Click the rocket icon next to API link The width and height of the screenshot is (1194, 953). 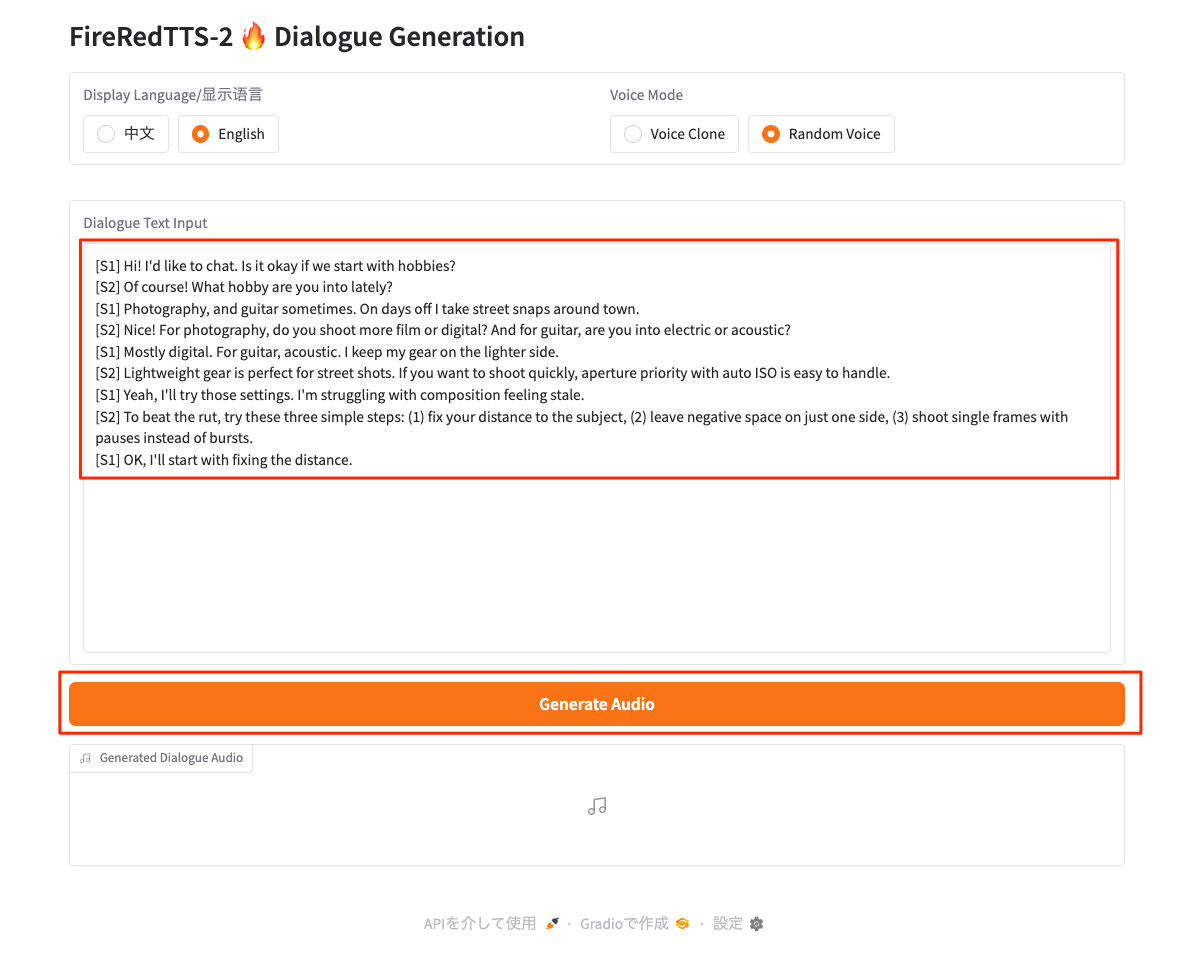pyautogui.click(x=552, y=923)
